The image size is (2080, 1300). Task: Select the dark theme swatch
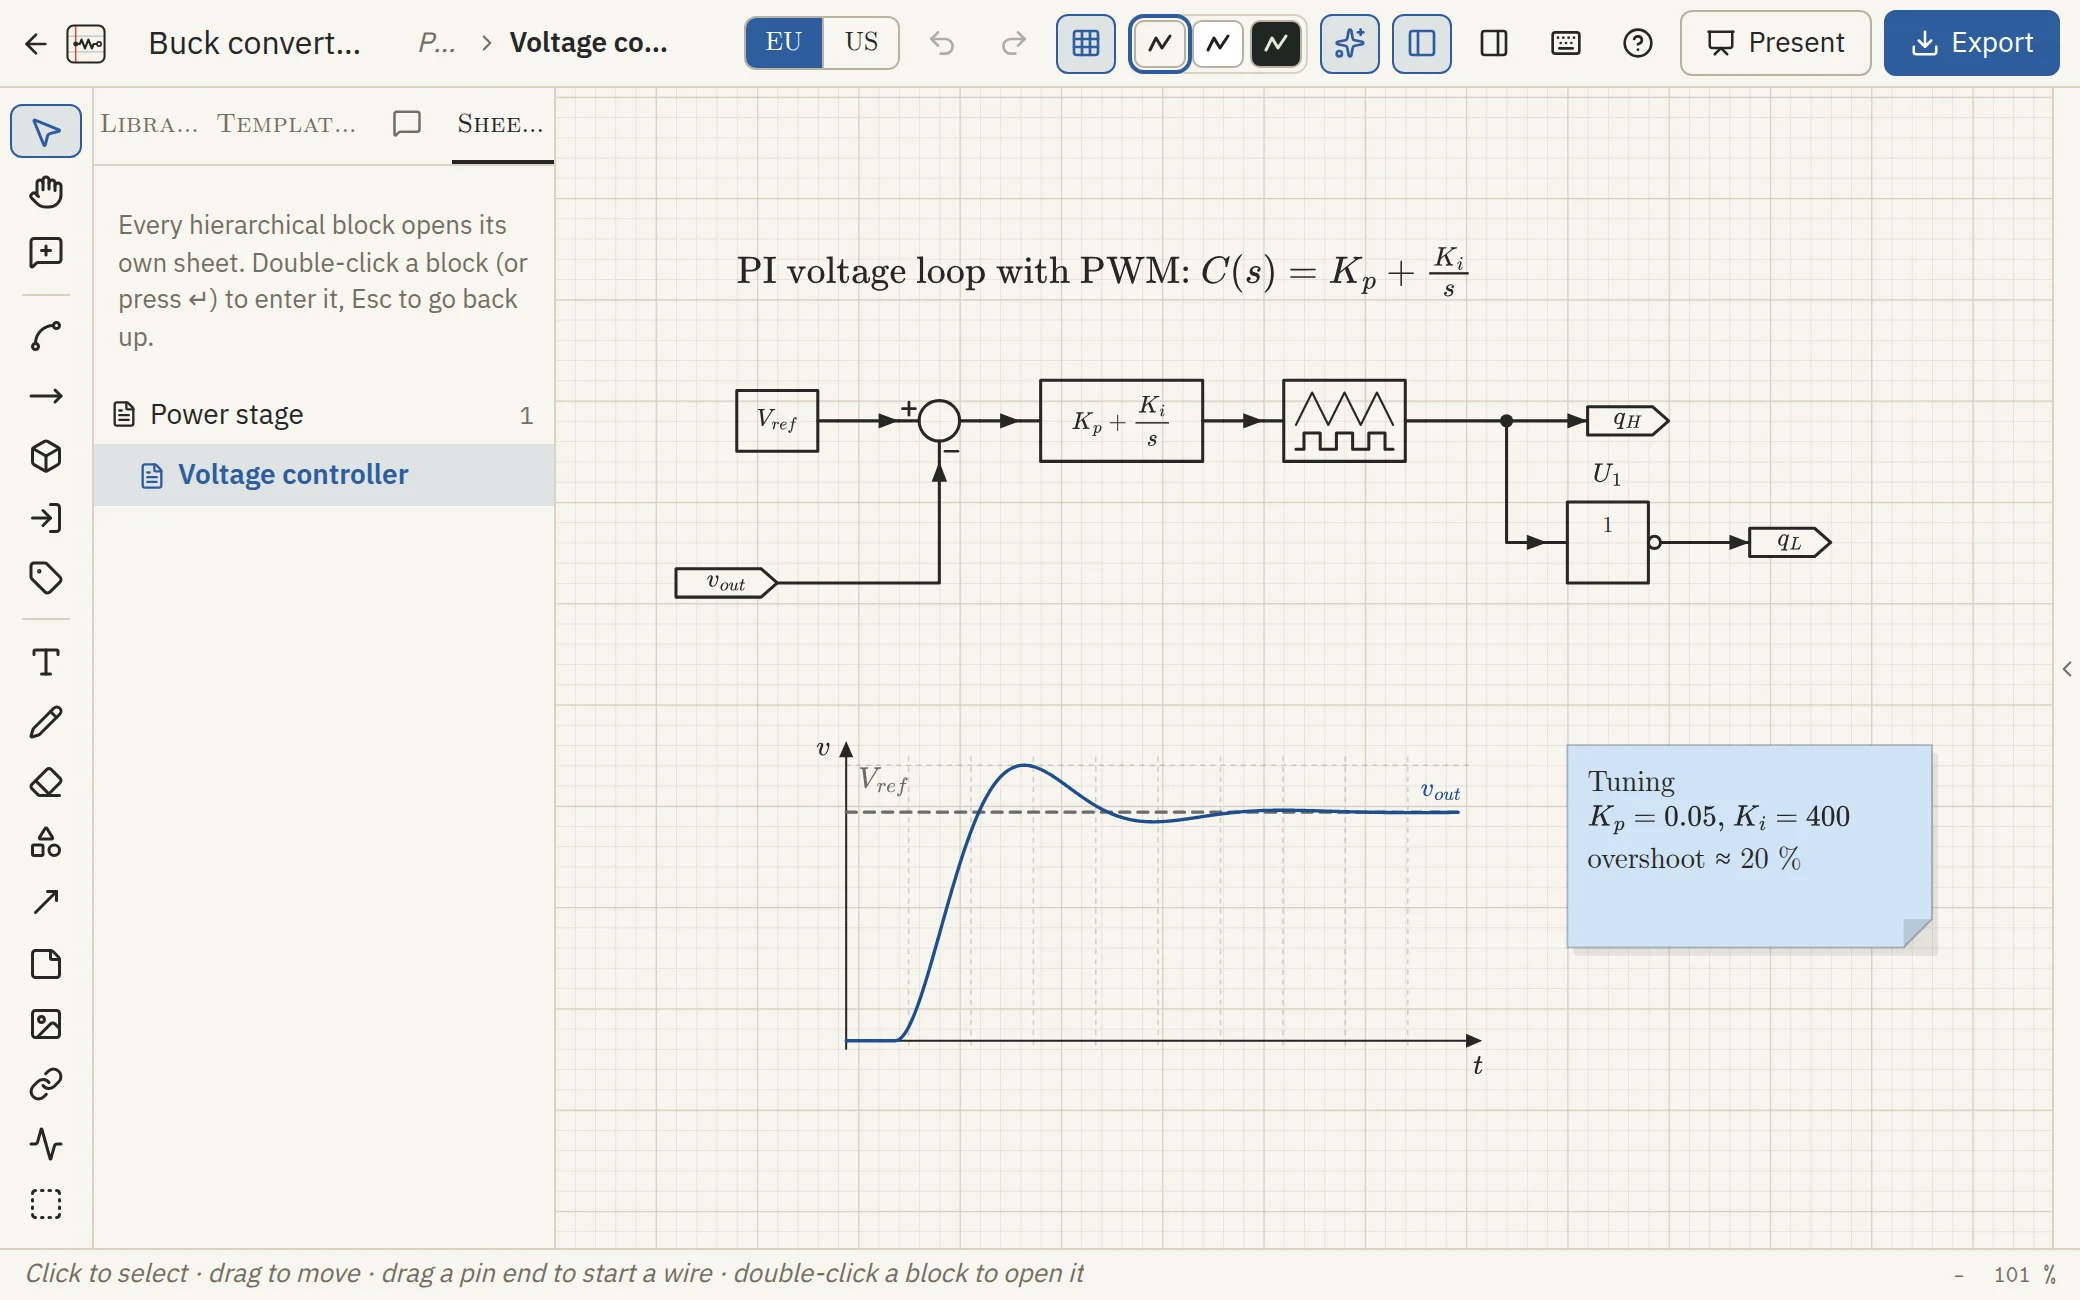click(x=1276, y=43)
